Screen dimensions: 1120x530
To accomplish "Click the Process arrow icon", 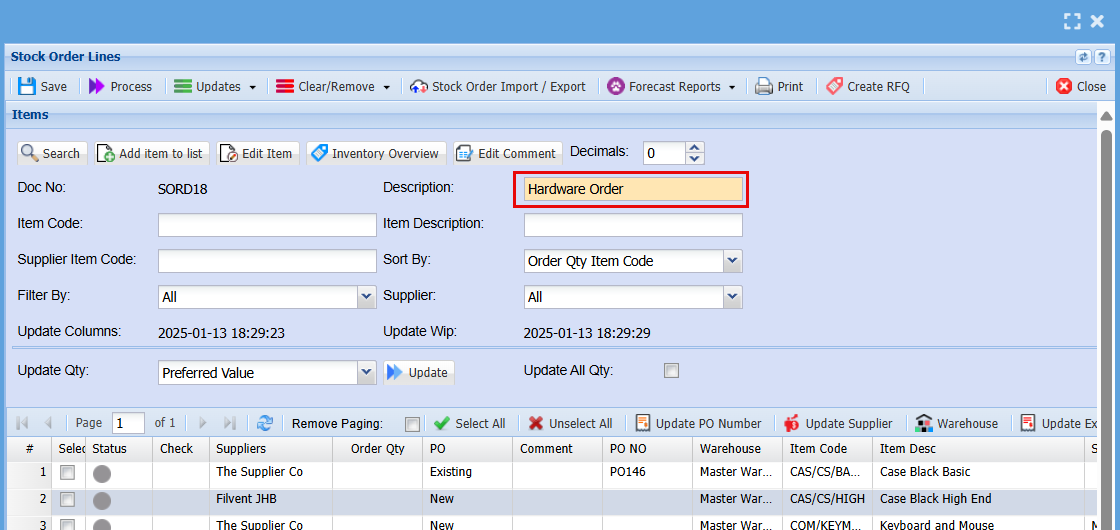I will [x=97, y=87].
